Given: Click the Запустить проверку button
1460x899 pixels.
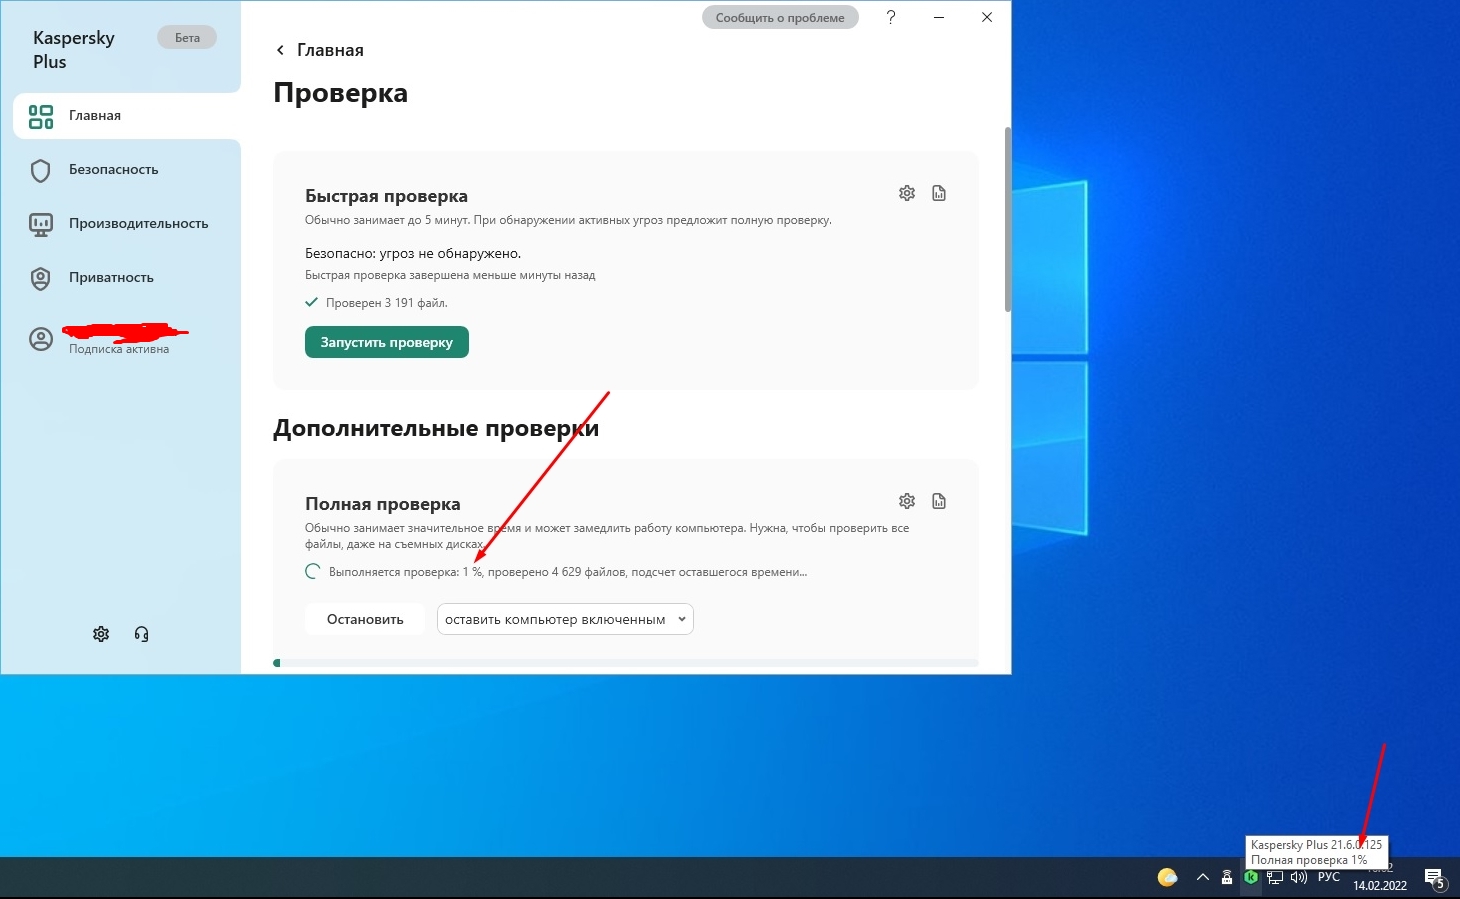Looking at the screenshot, I should (387, 342).
